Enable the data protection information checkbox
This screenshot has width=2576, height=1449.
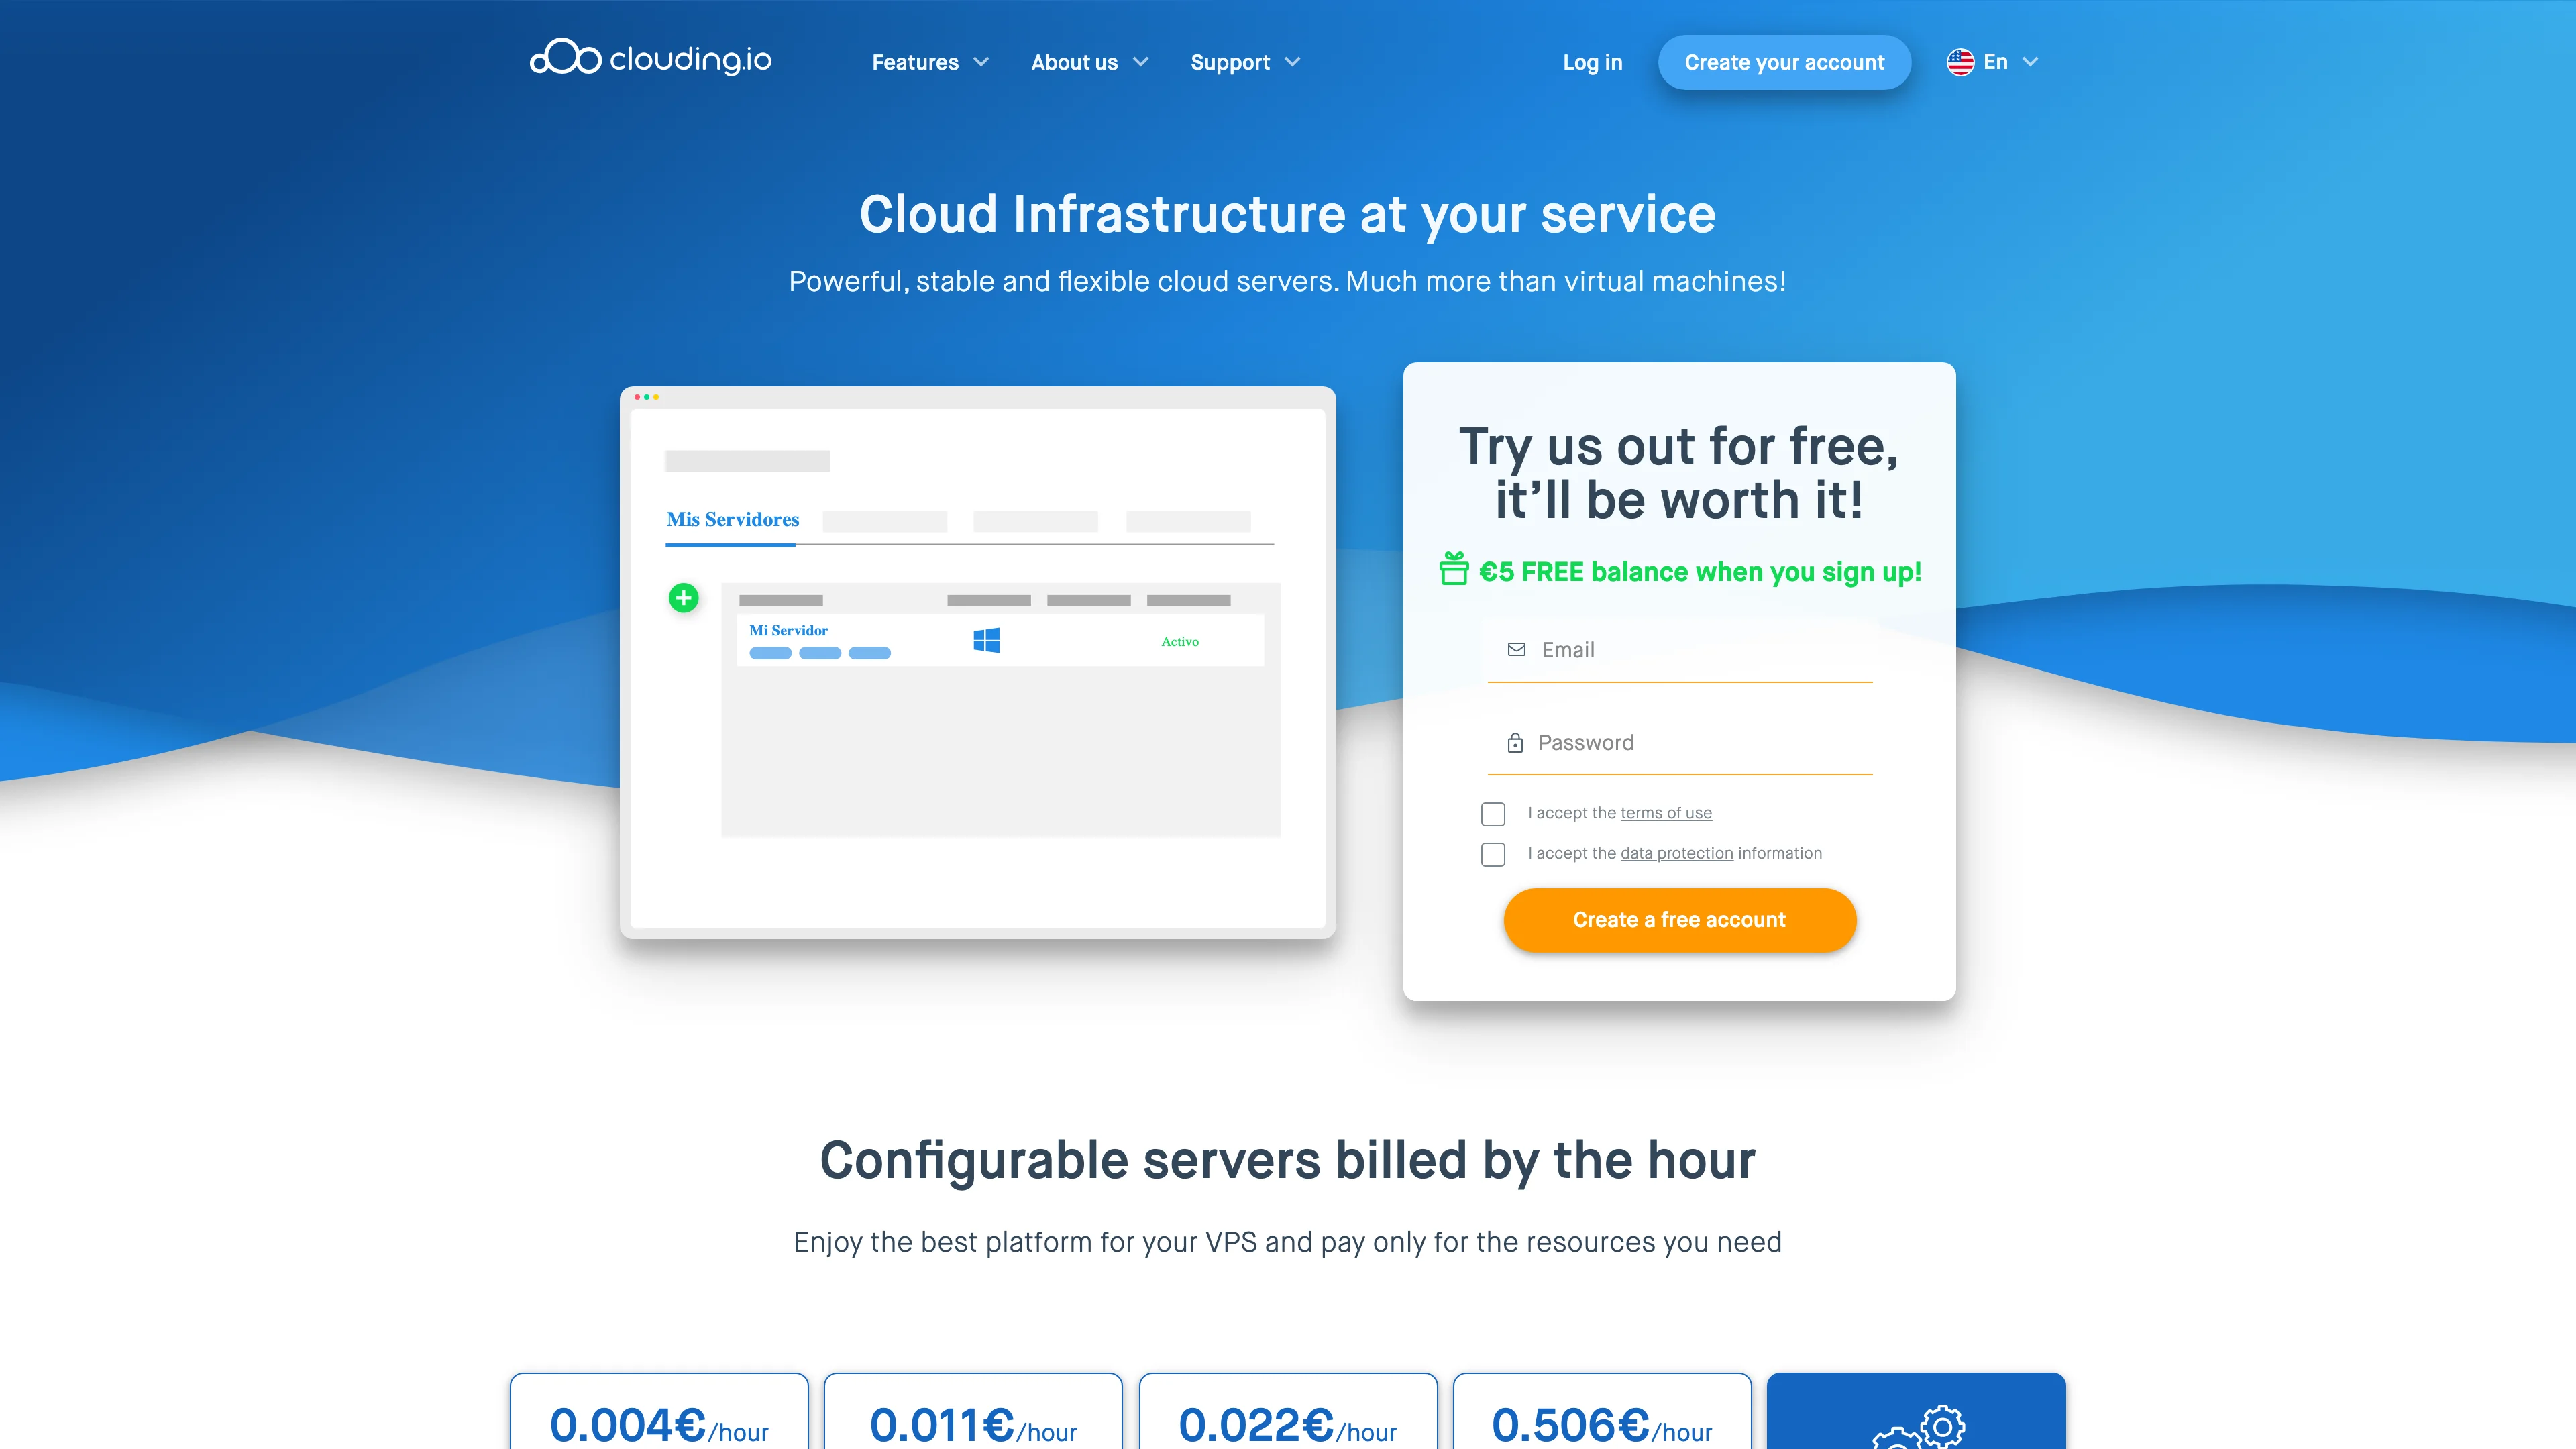tap(1493, 854)
